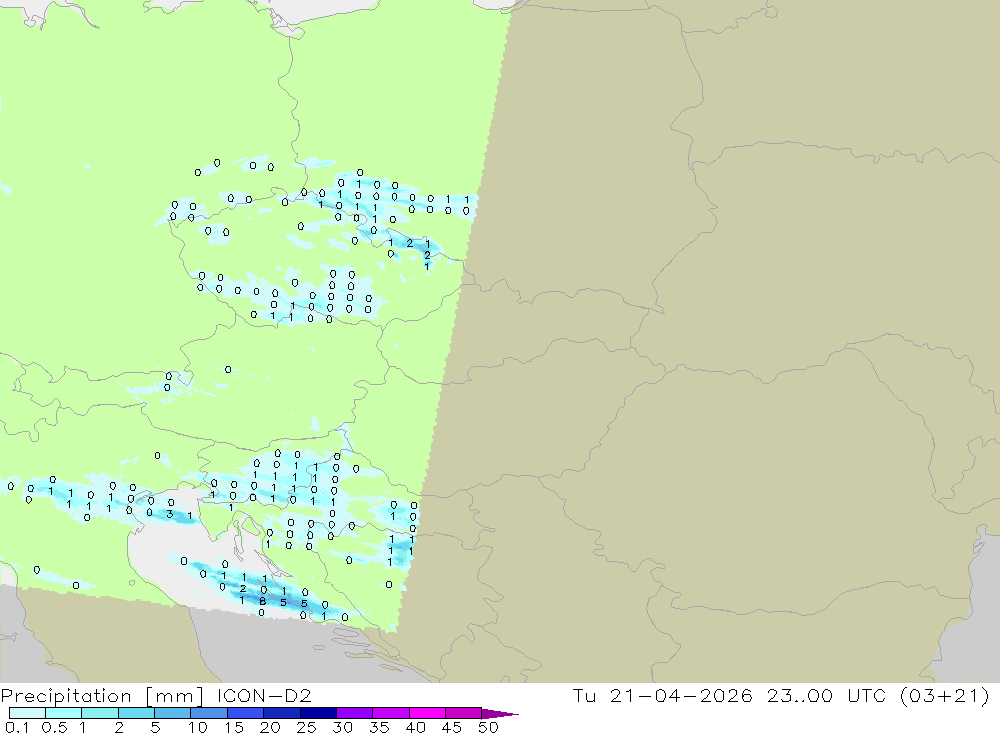The image size is (1000, 733).
Task: Click the legend swatch between 15 and 20
Action: tap(246, 713)
